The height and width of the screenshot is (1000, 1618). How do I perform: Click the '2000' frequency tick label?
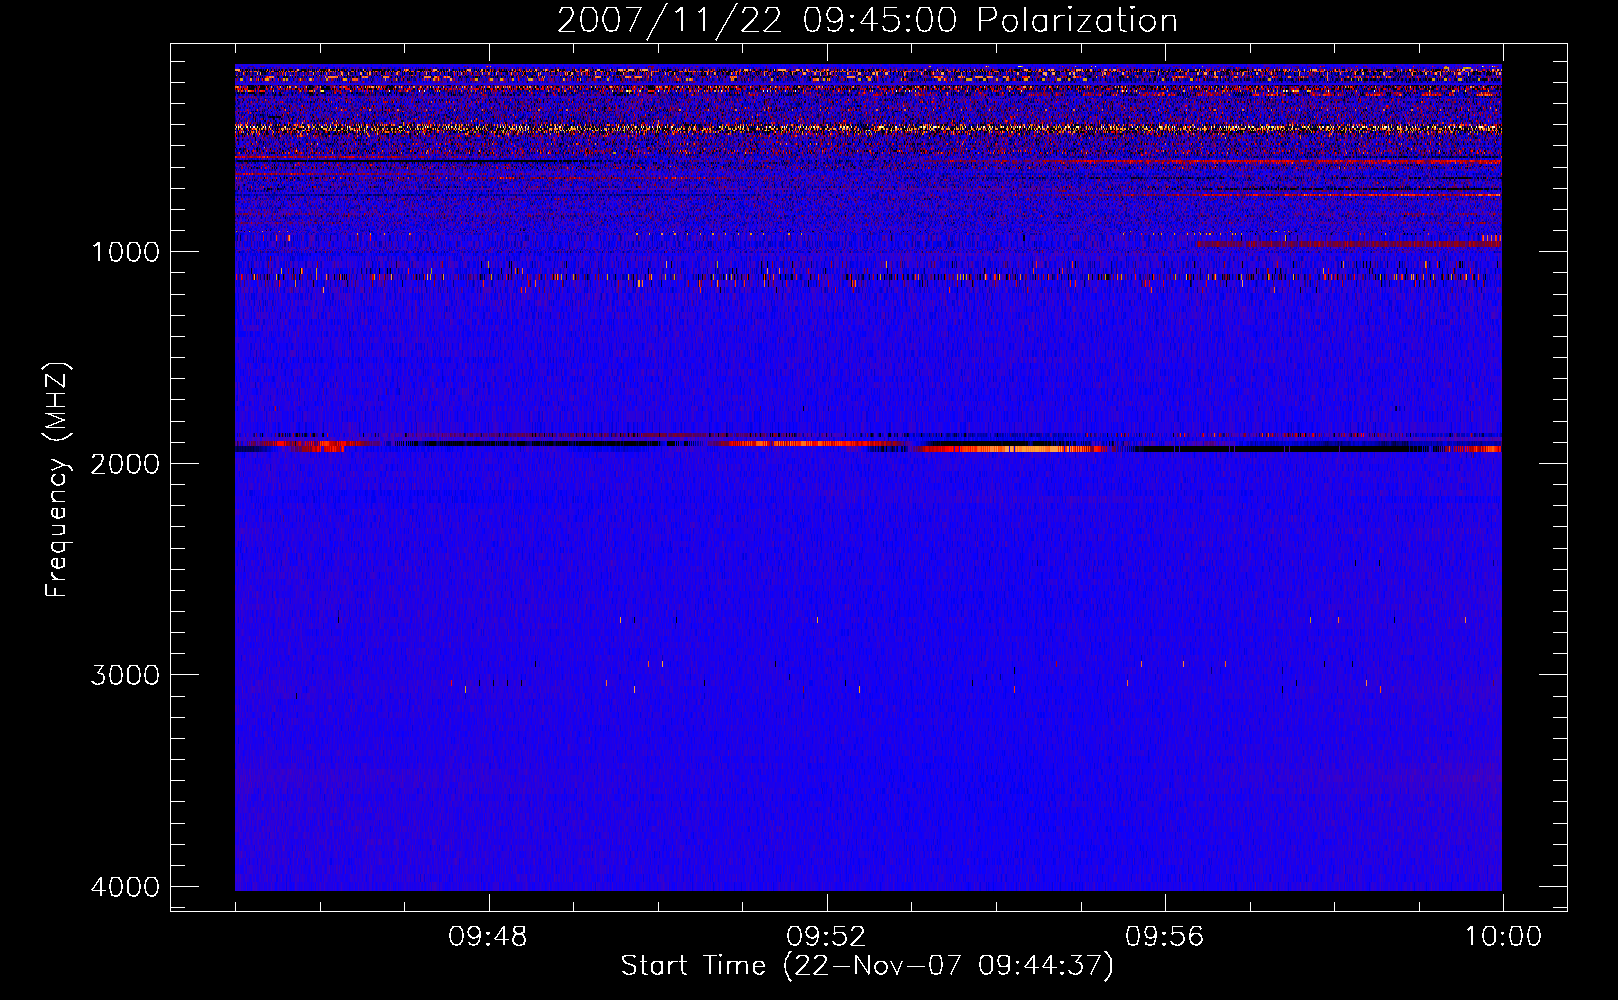pos(125,463)
